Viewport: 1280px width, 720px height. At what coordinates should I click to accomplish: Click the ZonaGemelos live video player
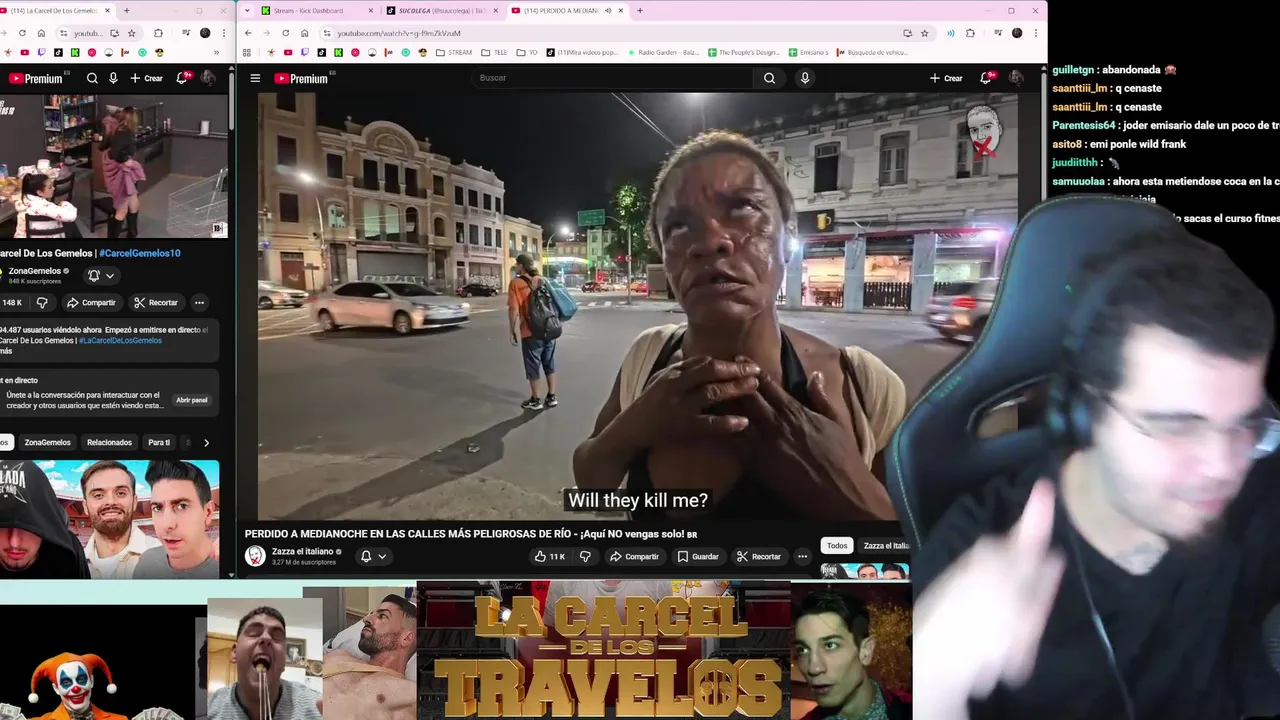click(x=114, y=166)
